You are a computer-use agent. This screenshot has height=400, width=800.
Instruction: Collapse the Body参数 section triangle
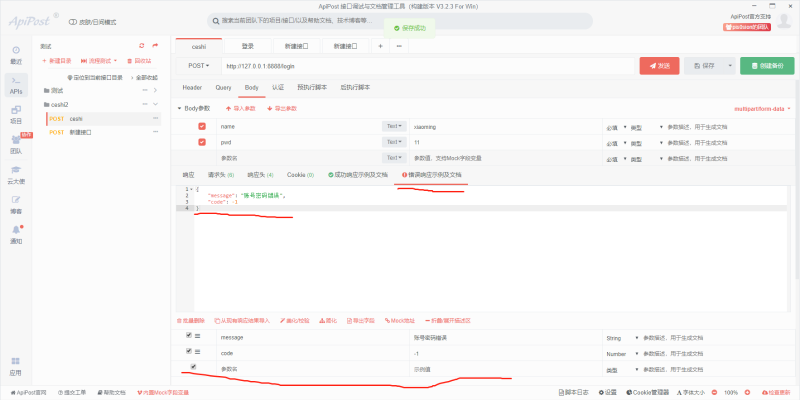(x=179, y=109)
